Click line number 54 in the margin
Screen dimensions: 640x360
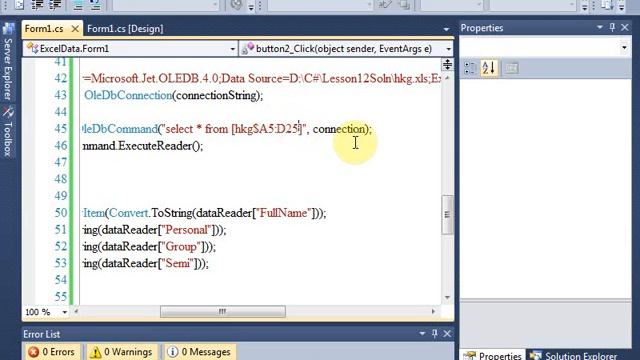tap(60, 280)
